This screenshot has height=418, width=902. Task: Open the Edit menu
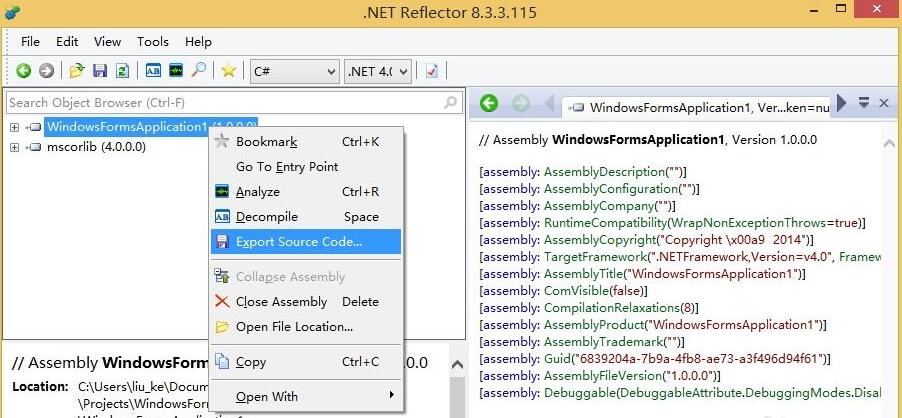67,41
